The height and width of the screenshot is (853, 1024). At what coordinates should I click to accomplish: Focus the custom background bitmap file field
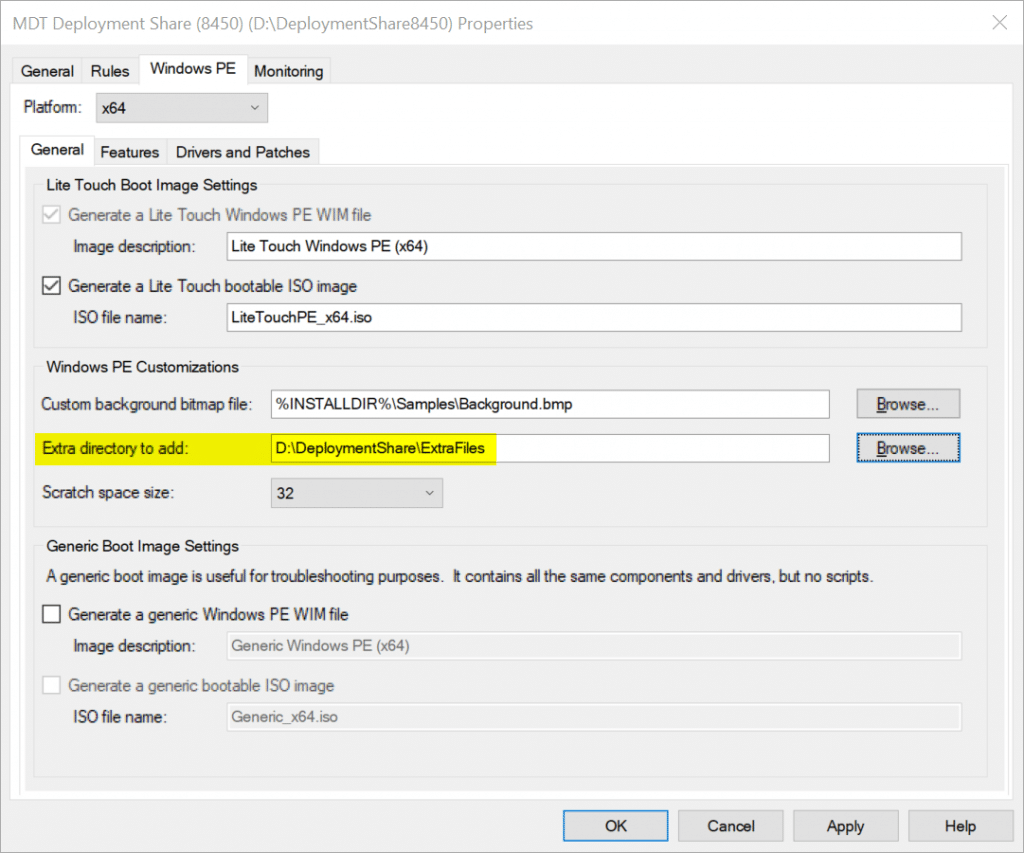550,404
